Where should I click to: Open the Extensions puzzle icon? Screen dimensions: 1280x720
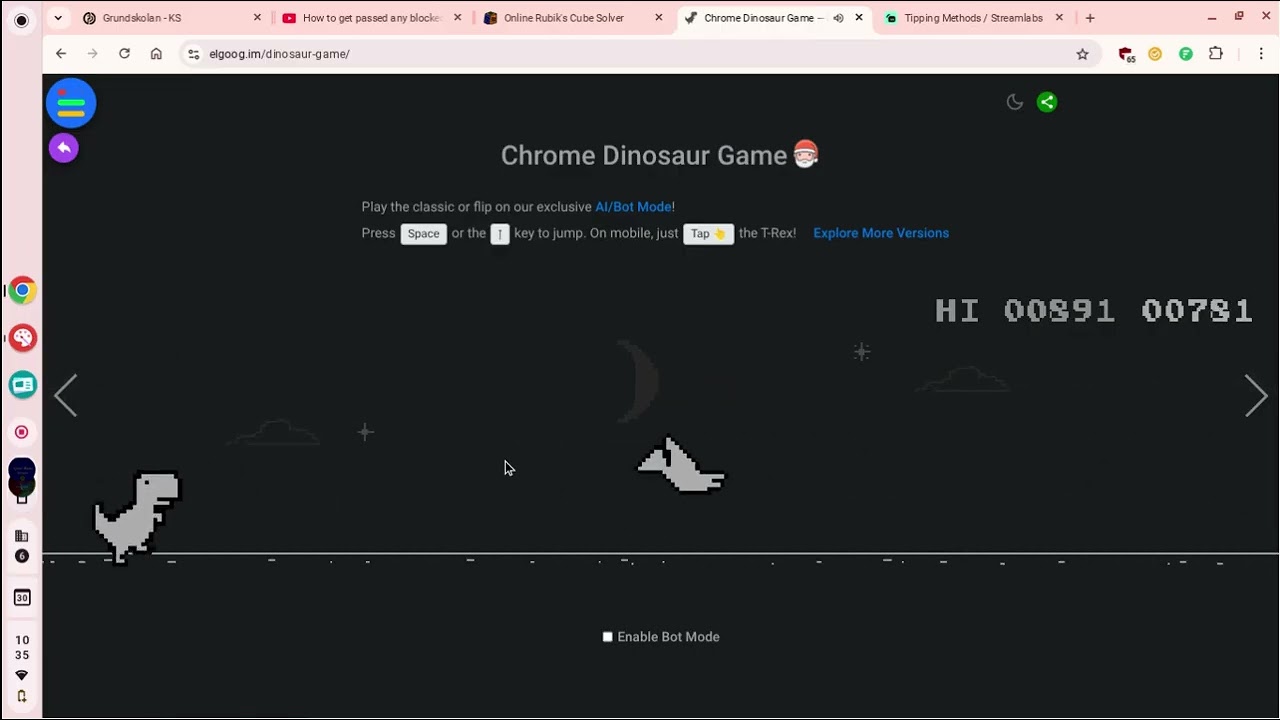click(1216, 54)
